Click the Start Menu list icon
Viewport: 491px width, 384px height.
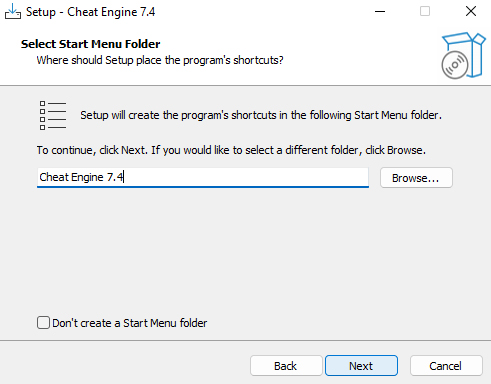tap(53, 115)
